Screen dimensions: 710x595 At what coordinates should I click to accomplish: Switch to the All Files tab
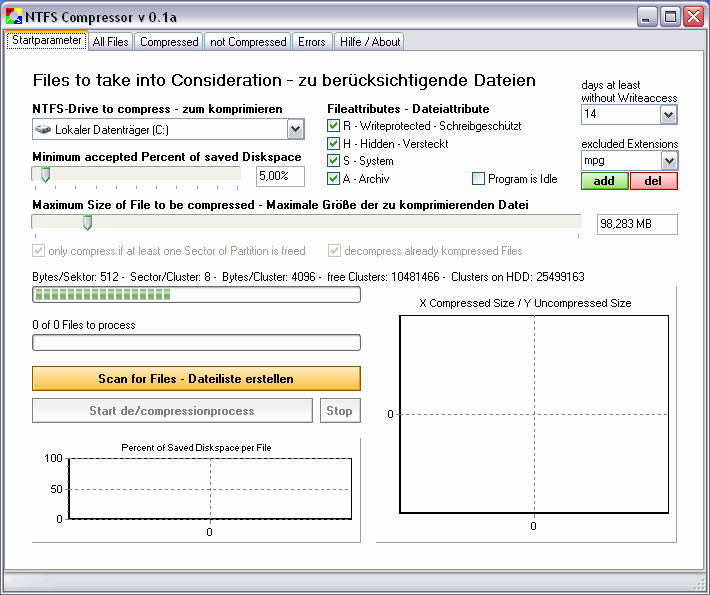coord(110,42)
